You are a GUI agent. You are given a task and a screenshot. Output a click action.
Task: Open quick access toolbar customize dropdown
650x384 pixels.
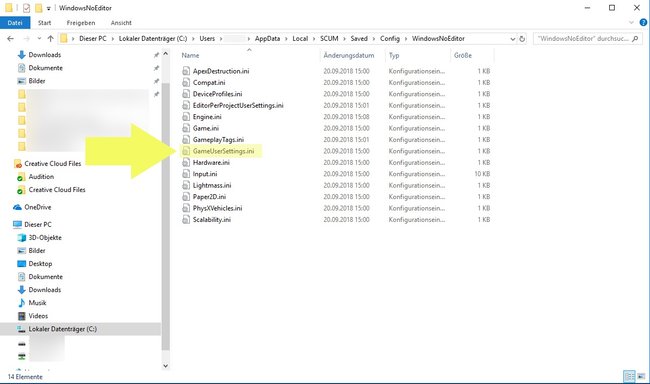coord(49,8)
